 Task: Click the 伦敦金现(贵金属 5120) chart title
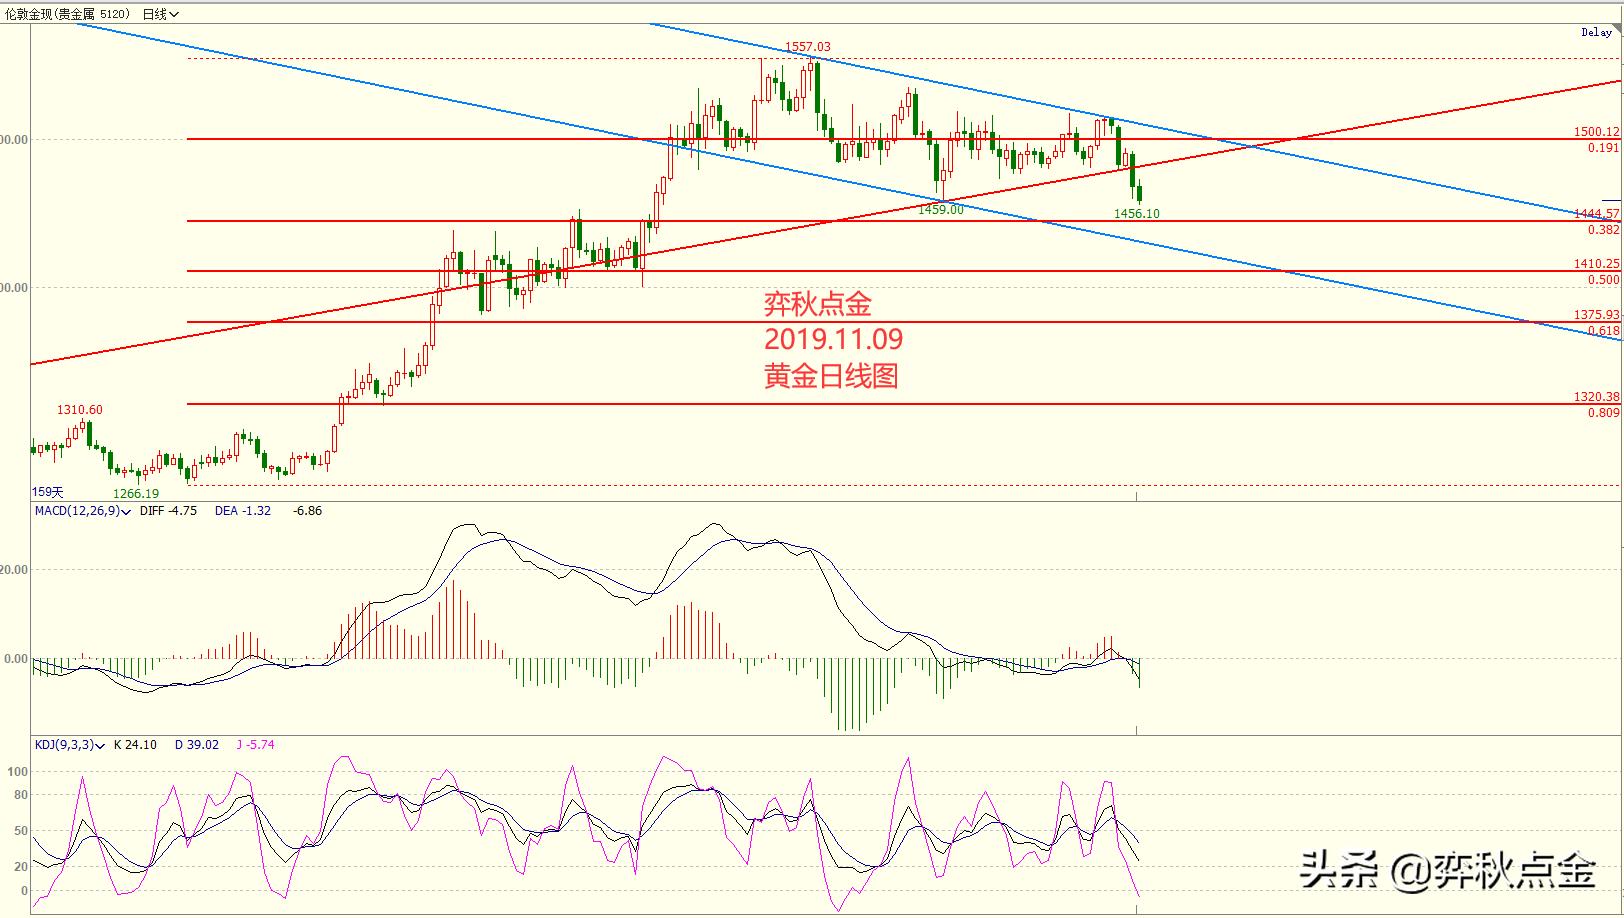point(68,14)
